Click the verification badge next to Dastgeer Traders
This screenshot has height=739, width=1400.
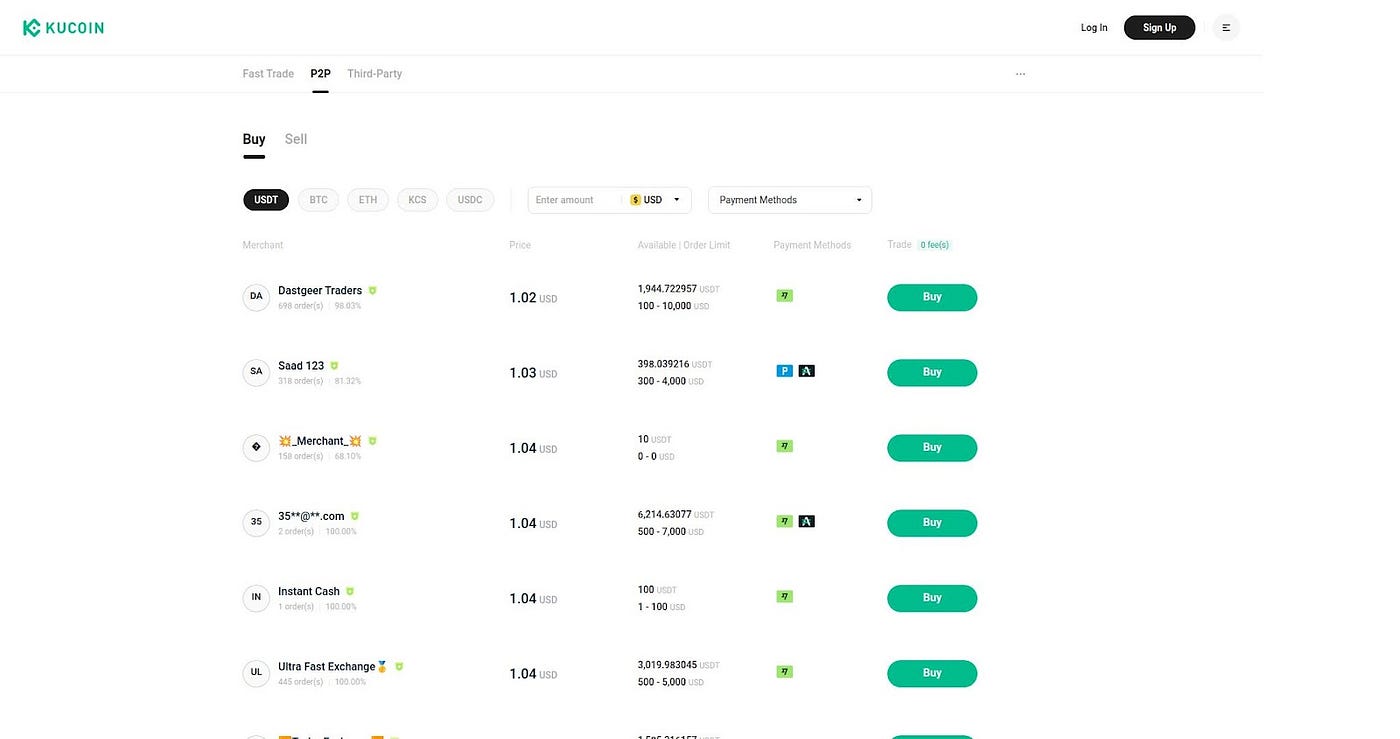tap(372, 290)
